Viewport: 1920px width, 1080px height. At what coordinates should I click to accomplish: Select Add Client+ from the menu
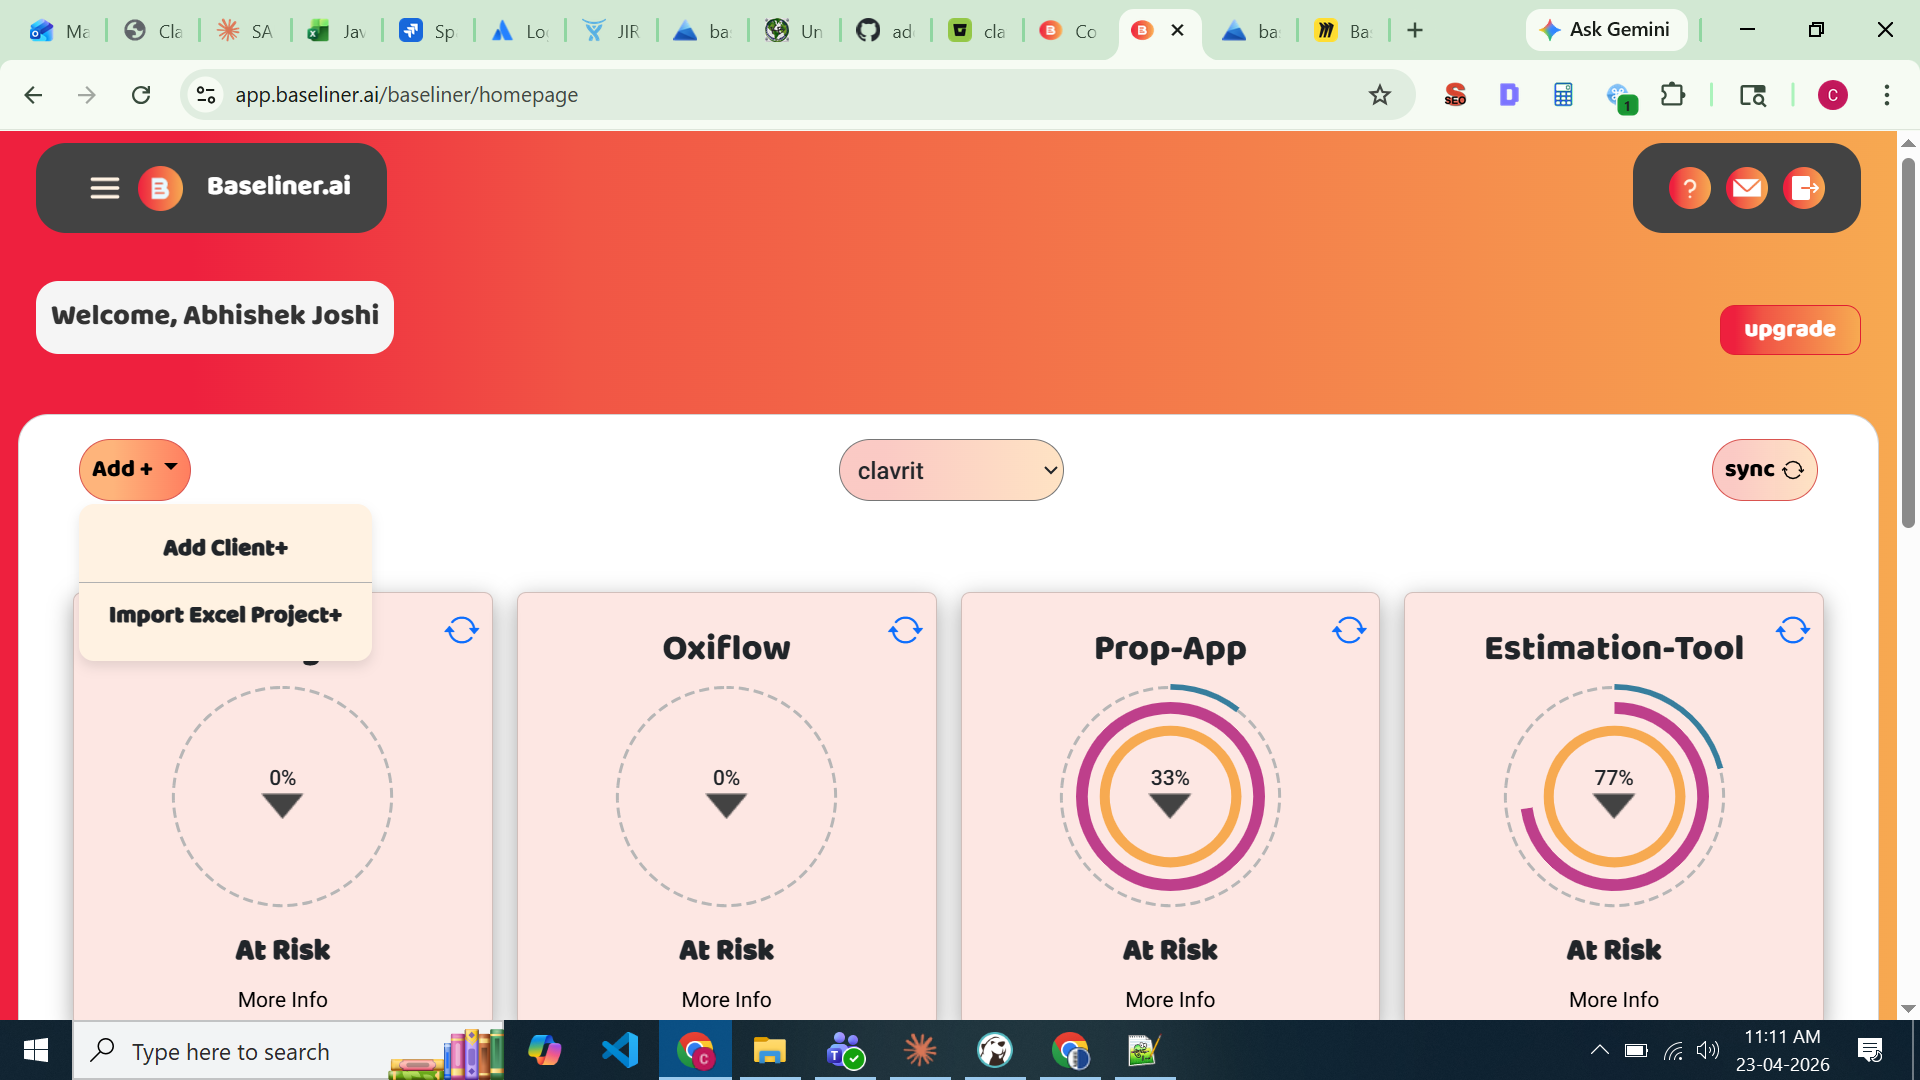pyautogui.click(x=226, y=548)
